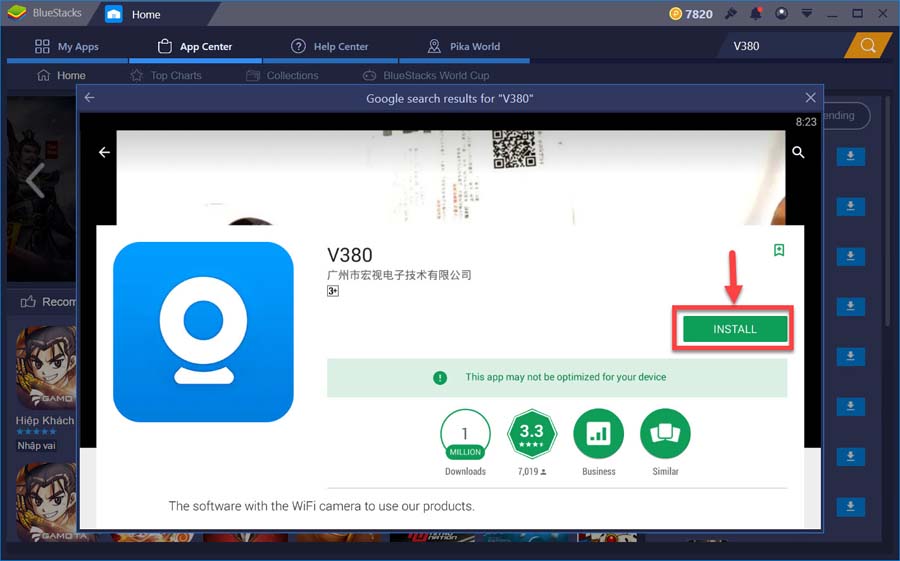The height and width of the screenshot is (561, 900).
Task: Open the Pika World tab
Action: click(464, 47)
